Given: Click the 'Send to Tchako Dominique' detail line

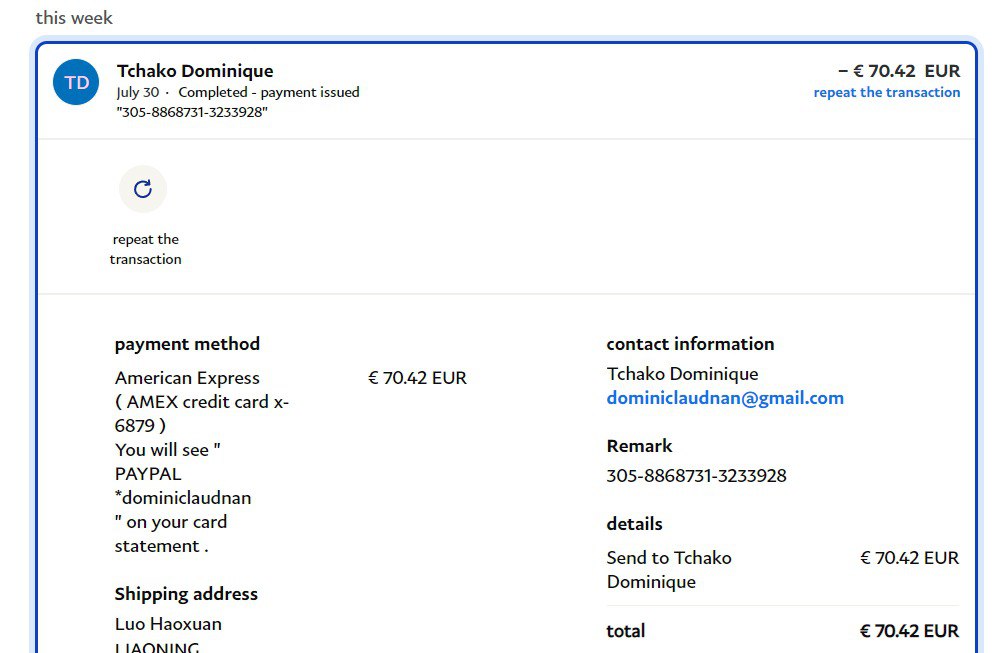Looking at the screenshot, I should (668, 570).
